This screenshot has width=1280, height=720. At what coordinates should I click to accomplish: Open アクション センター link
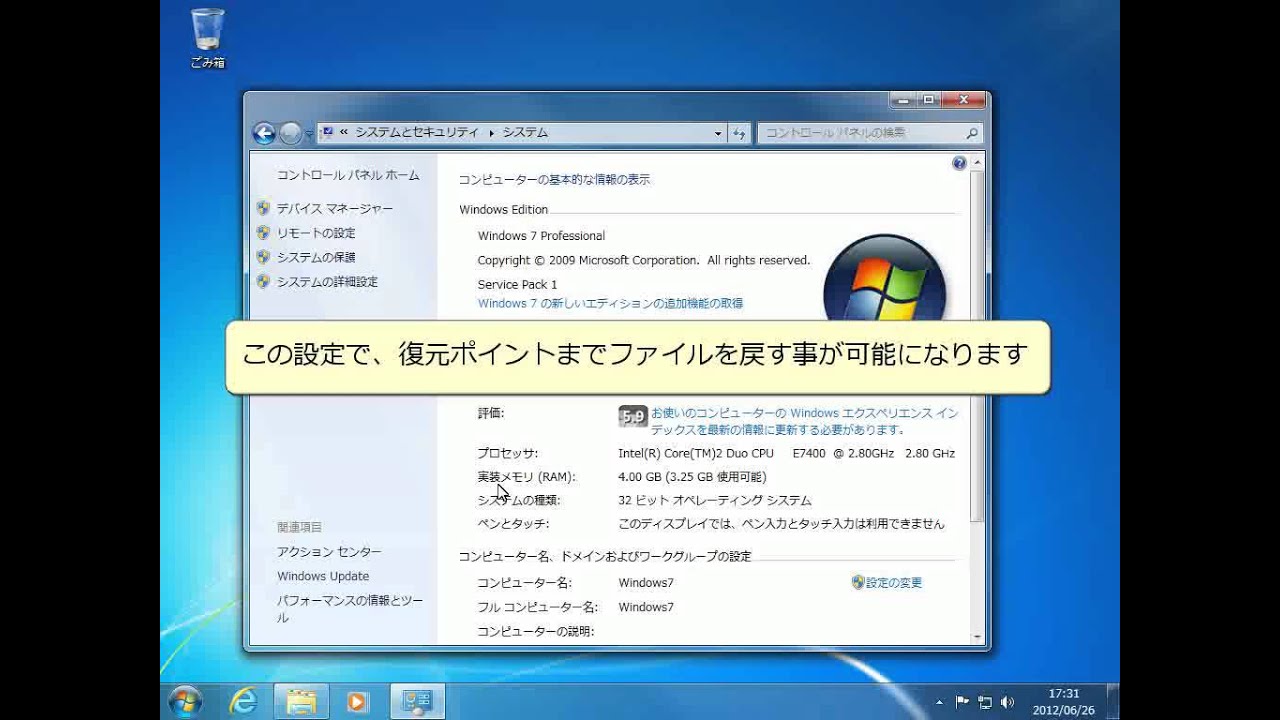329,552
